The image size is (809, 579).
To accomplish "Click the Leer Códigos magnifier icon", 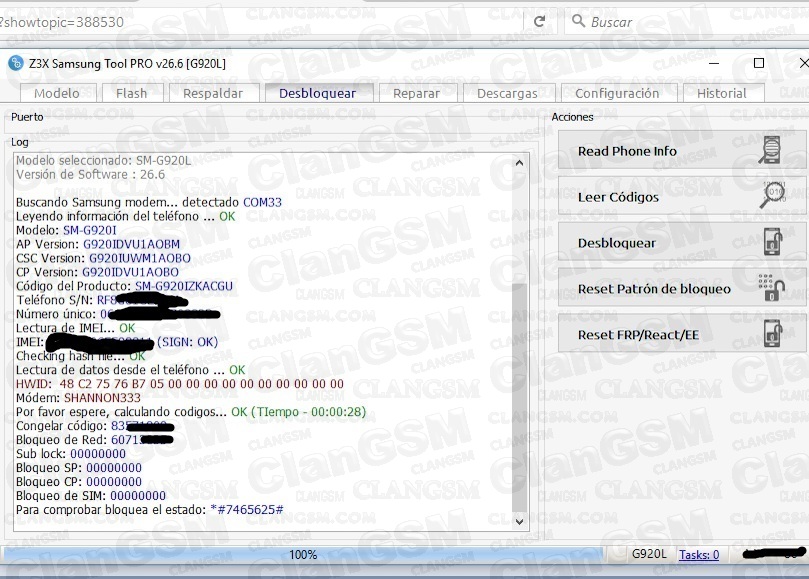I will [772, 195].
